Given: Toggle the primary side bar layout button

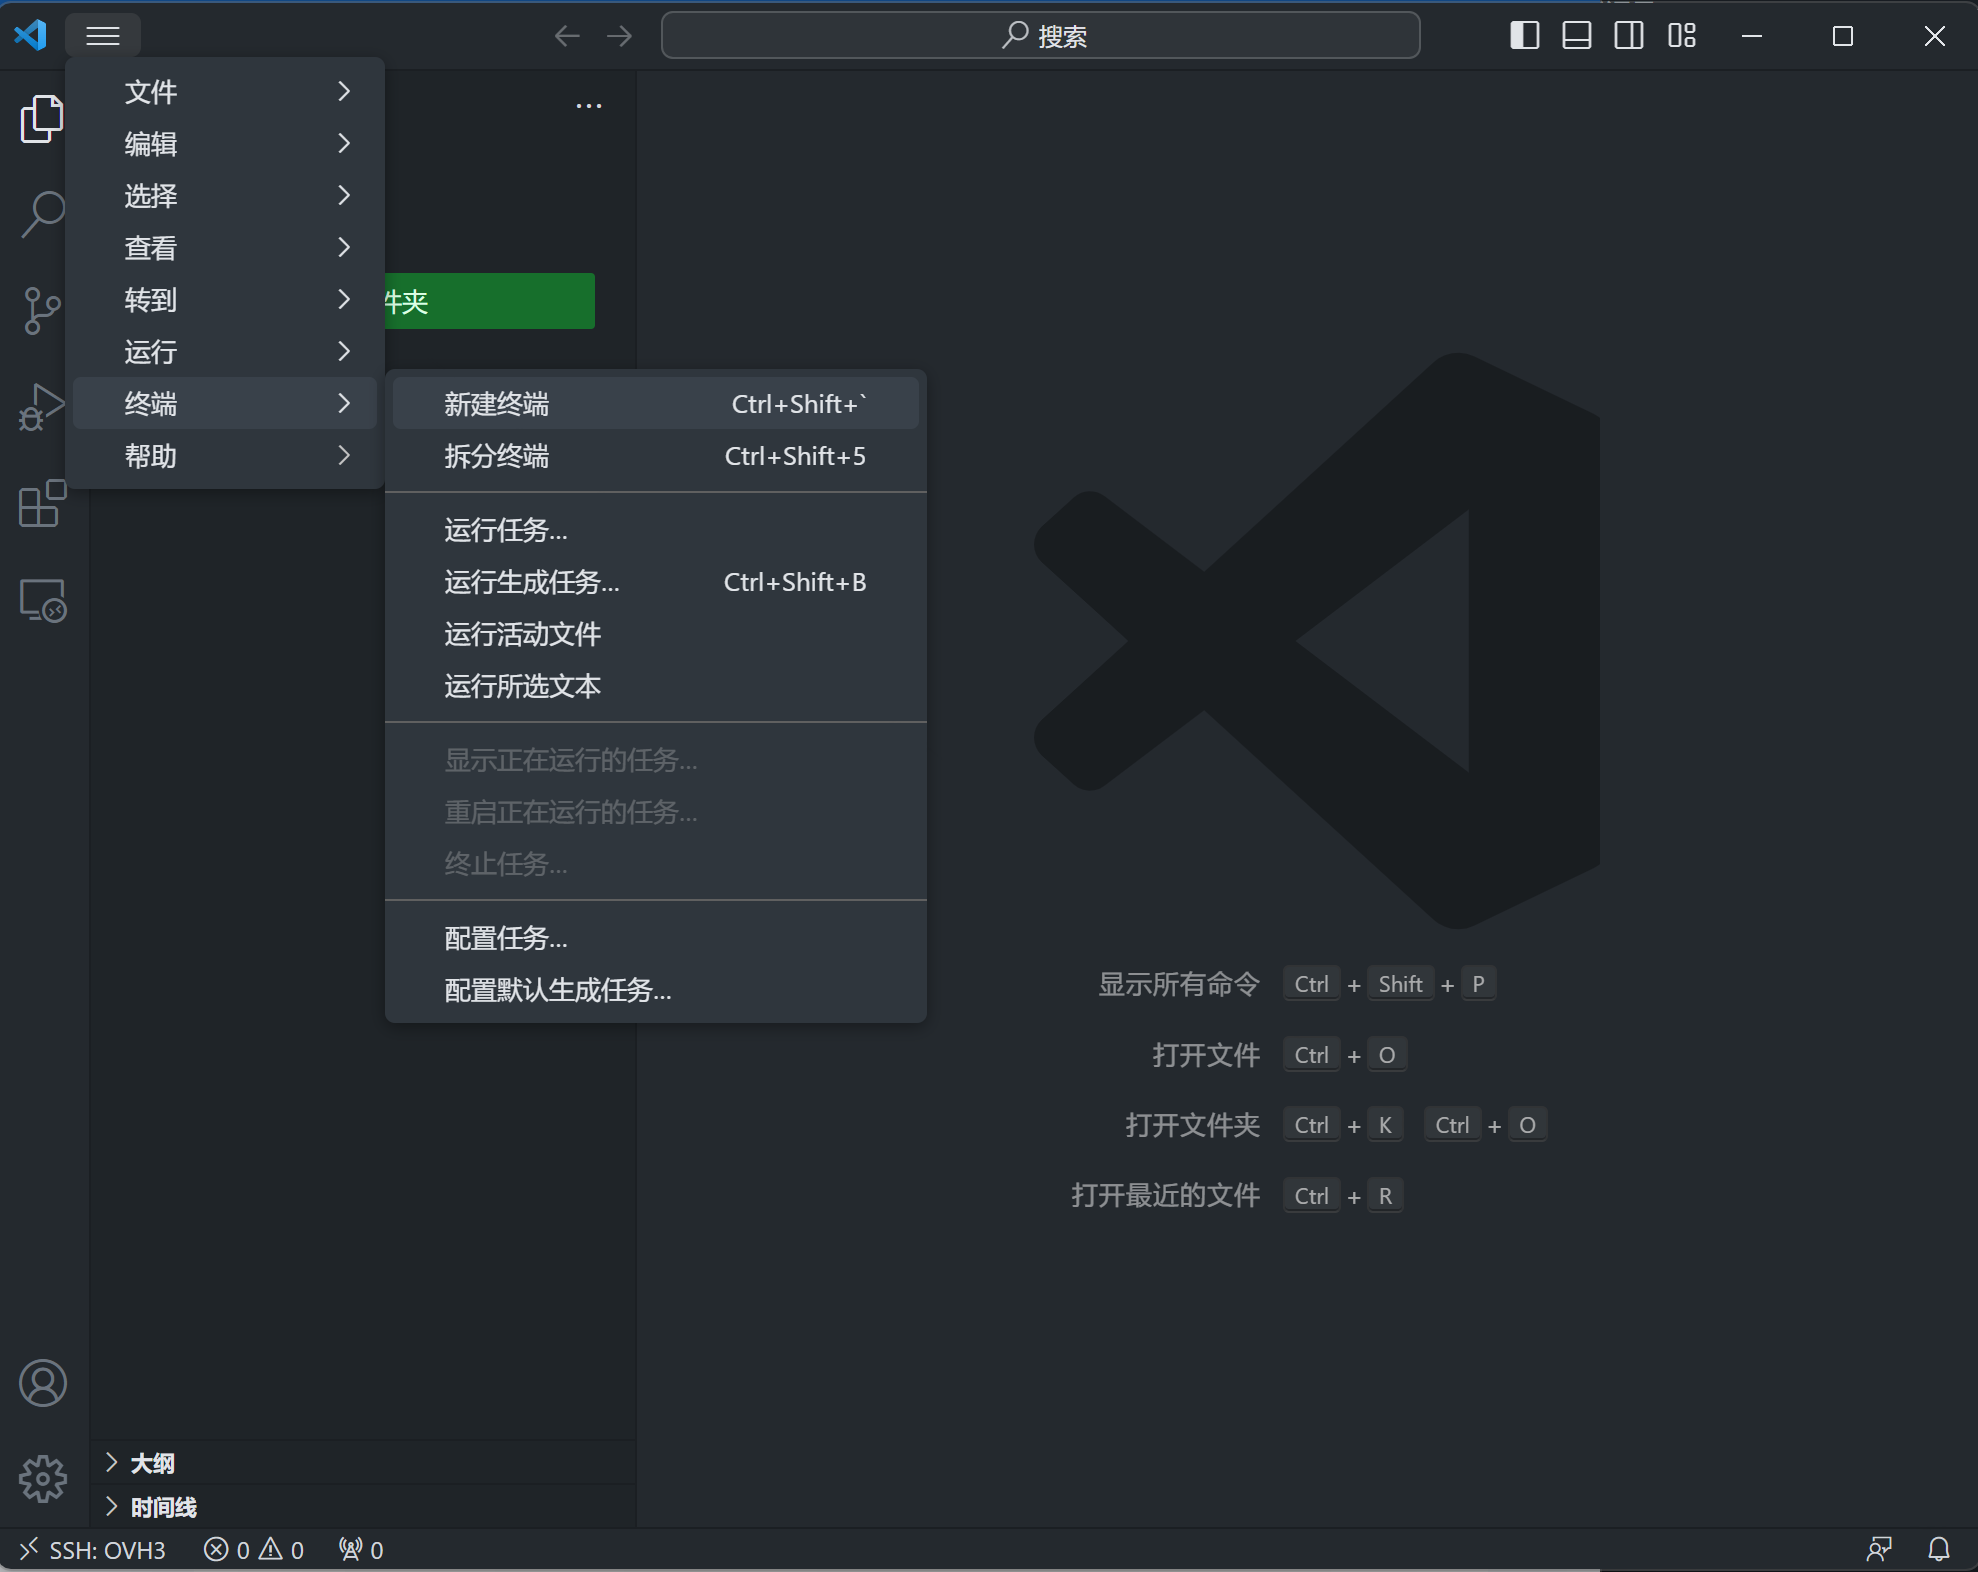Looking at the screenshot, I should point(1524,36).
